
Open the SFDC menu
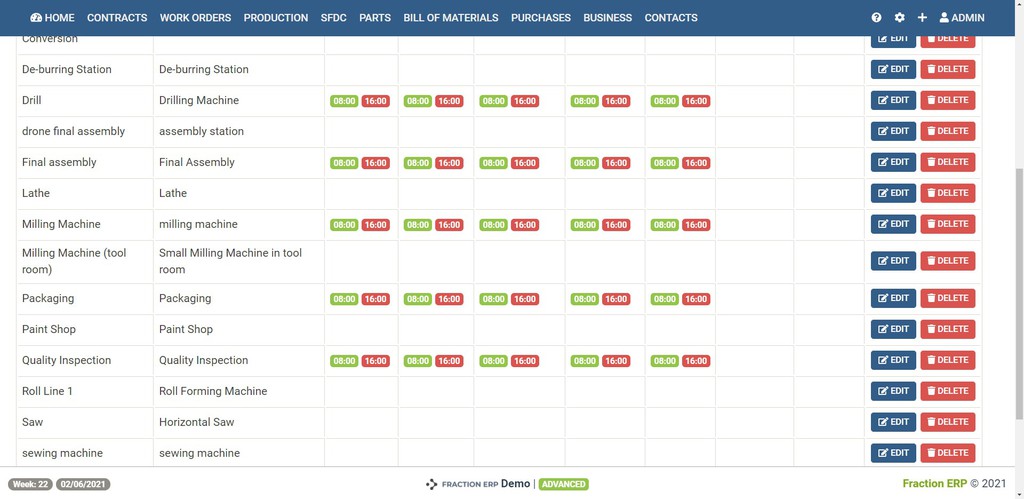[334, 18]
